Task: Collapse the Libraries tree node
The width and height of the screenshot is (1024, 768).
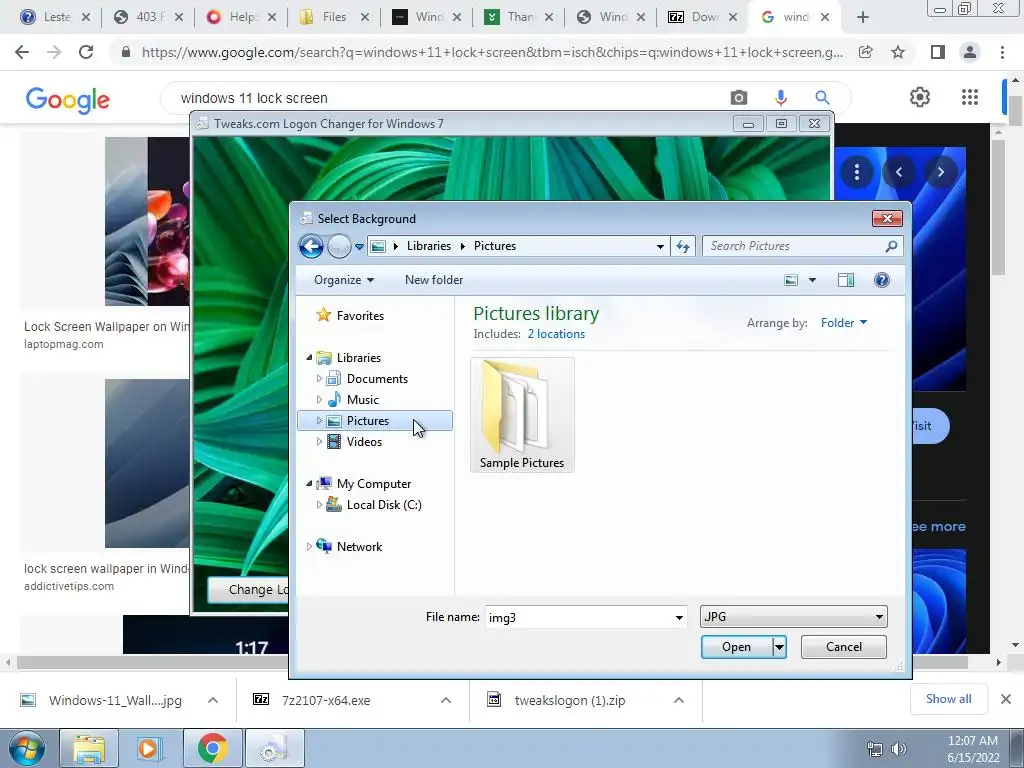Action: 310,357
